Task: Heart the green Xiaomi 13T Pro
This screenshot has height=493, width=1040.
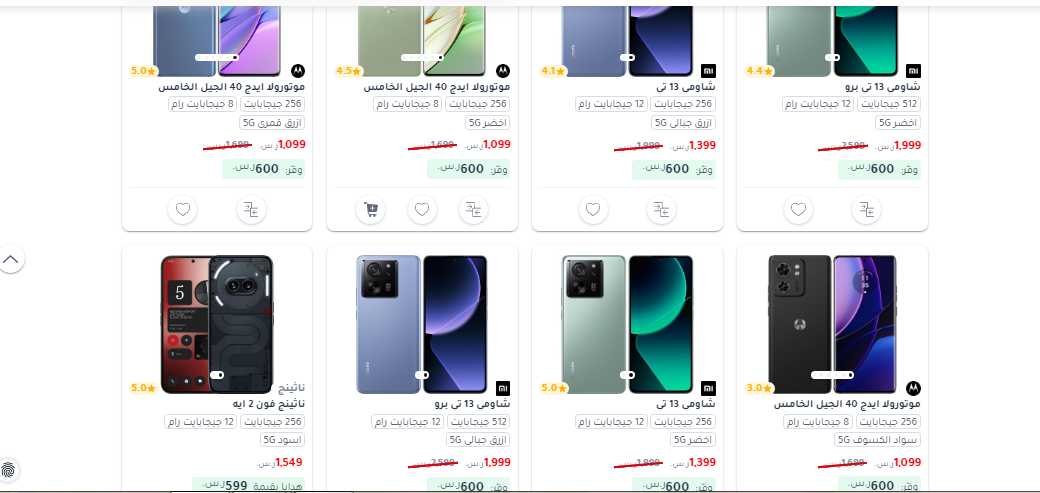Action: pos(798,210)
